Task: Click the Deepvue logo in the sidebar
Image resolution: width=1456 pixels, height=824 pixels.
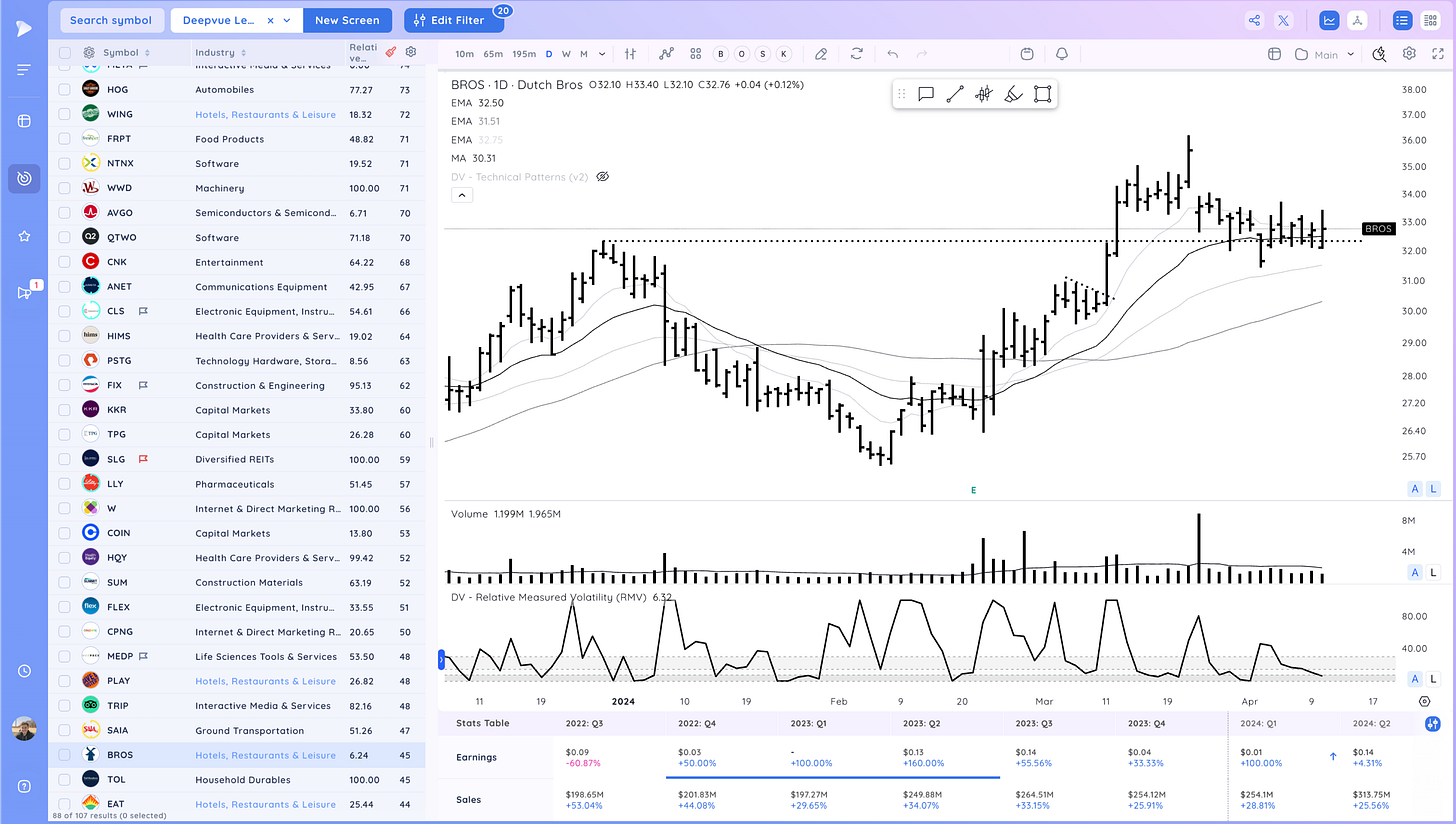Action: (23, 27)
